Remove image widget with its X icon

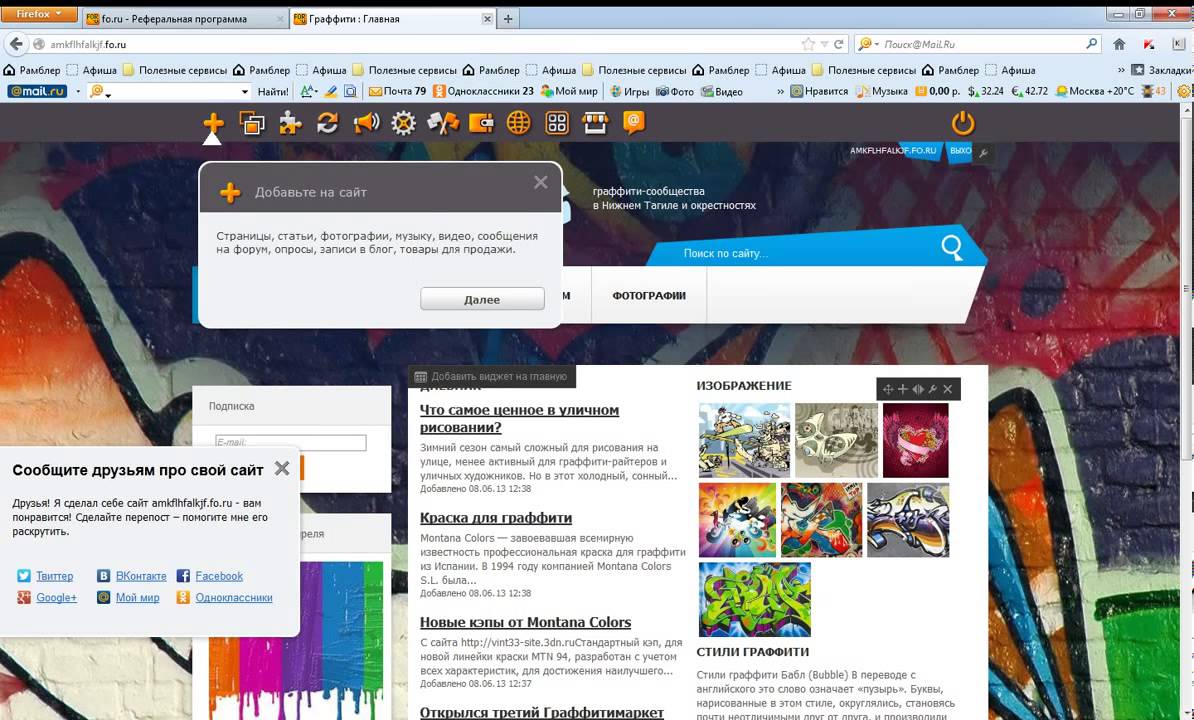tap(947, 389)
